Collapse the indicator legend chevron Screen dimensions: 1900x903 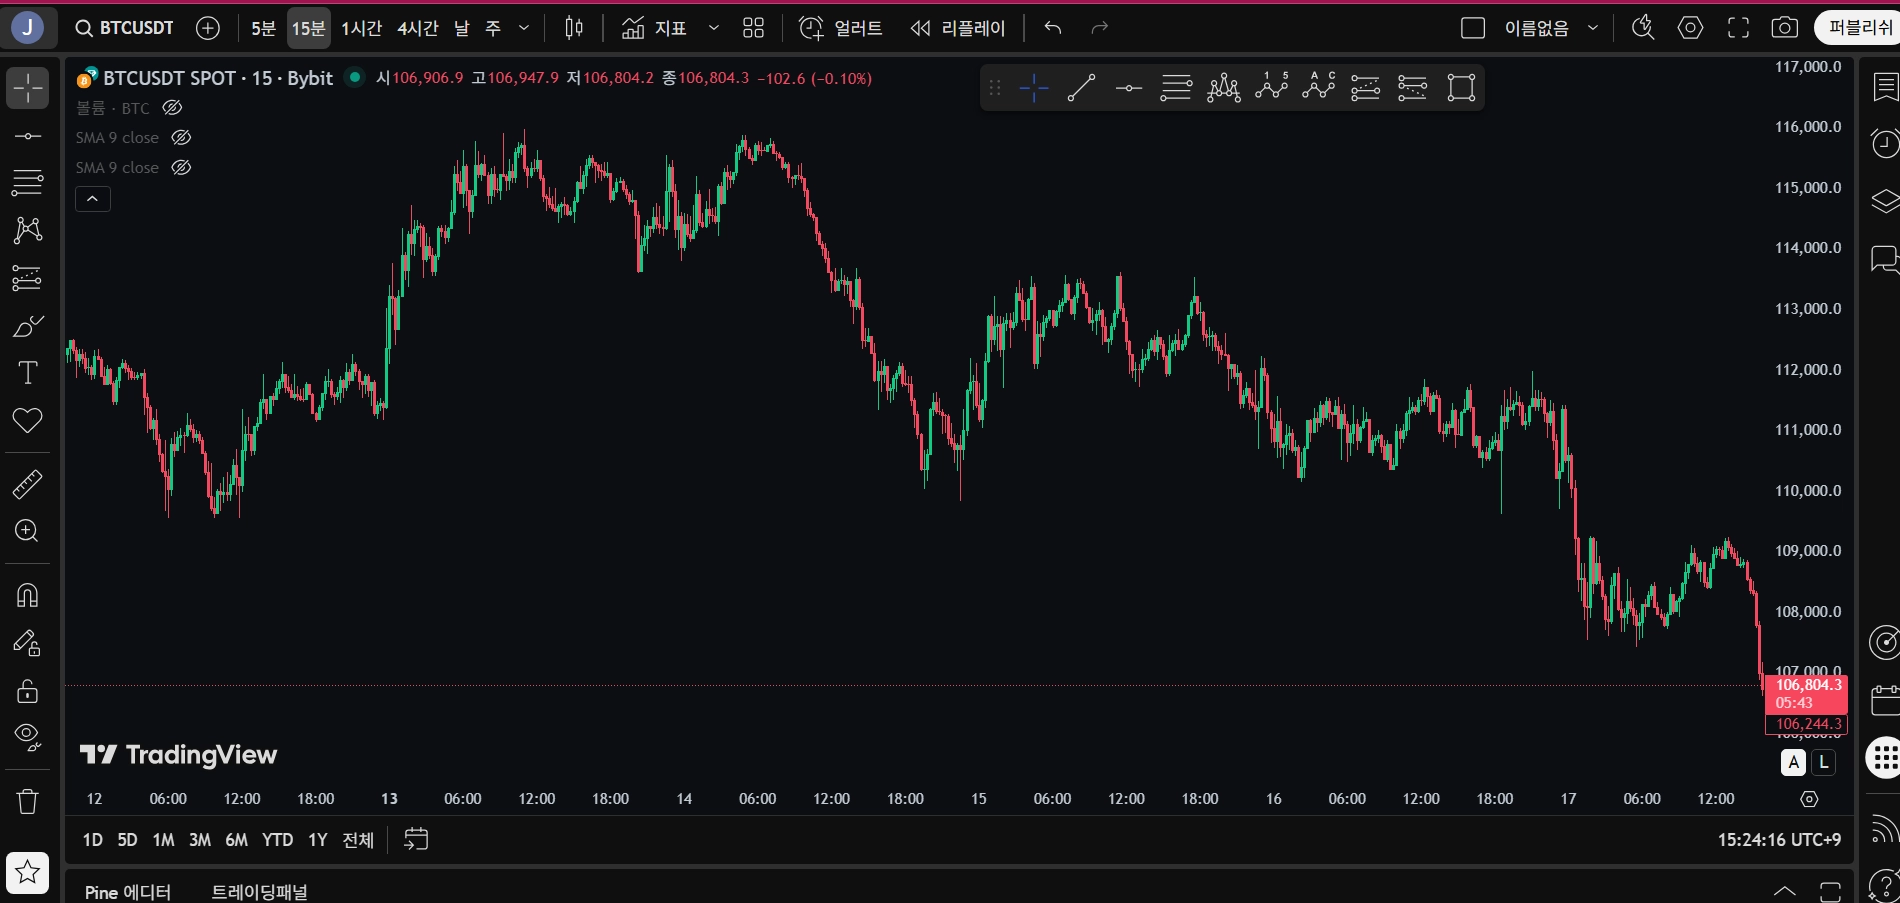(93, 199)
